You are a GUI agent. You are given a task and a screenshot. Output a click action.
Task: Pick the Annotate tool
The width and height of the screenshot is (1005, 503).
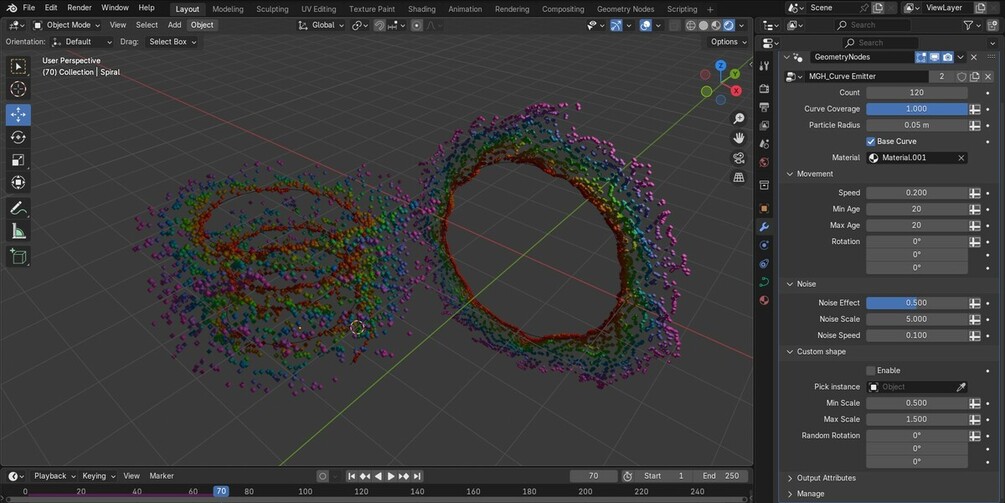click(18, 208)
